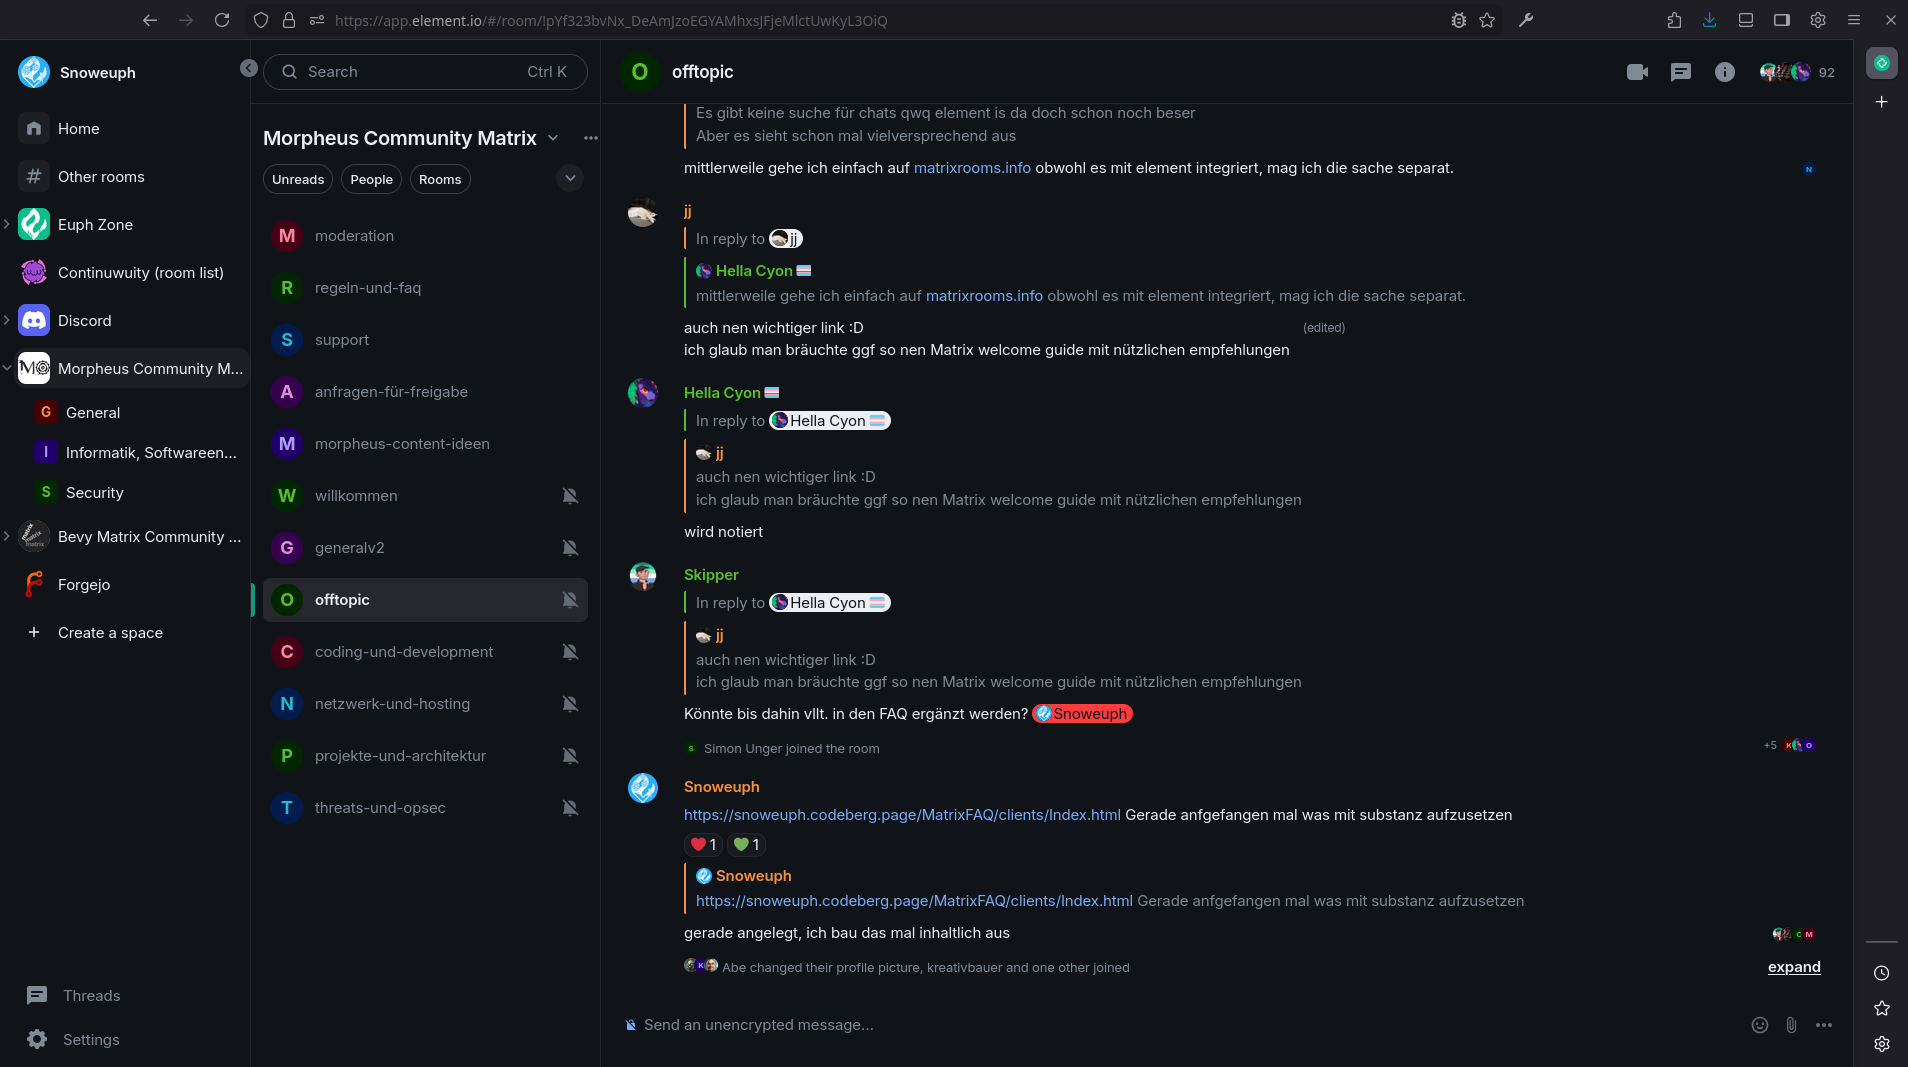Attach a file to the message
The height and width of the screenshot is (1067, 1908).
pyautogui.click(x=1792, y=1025)
